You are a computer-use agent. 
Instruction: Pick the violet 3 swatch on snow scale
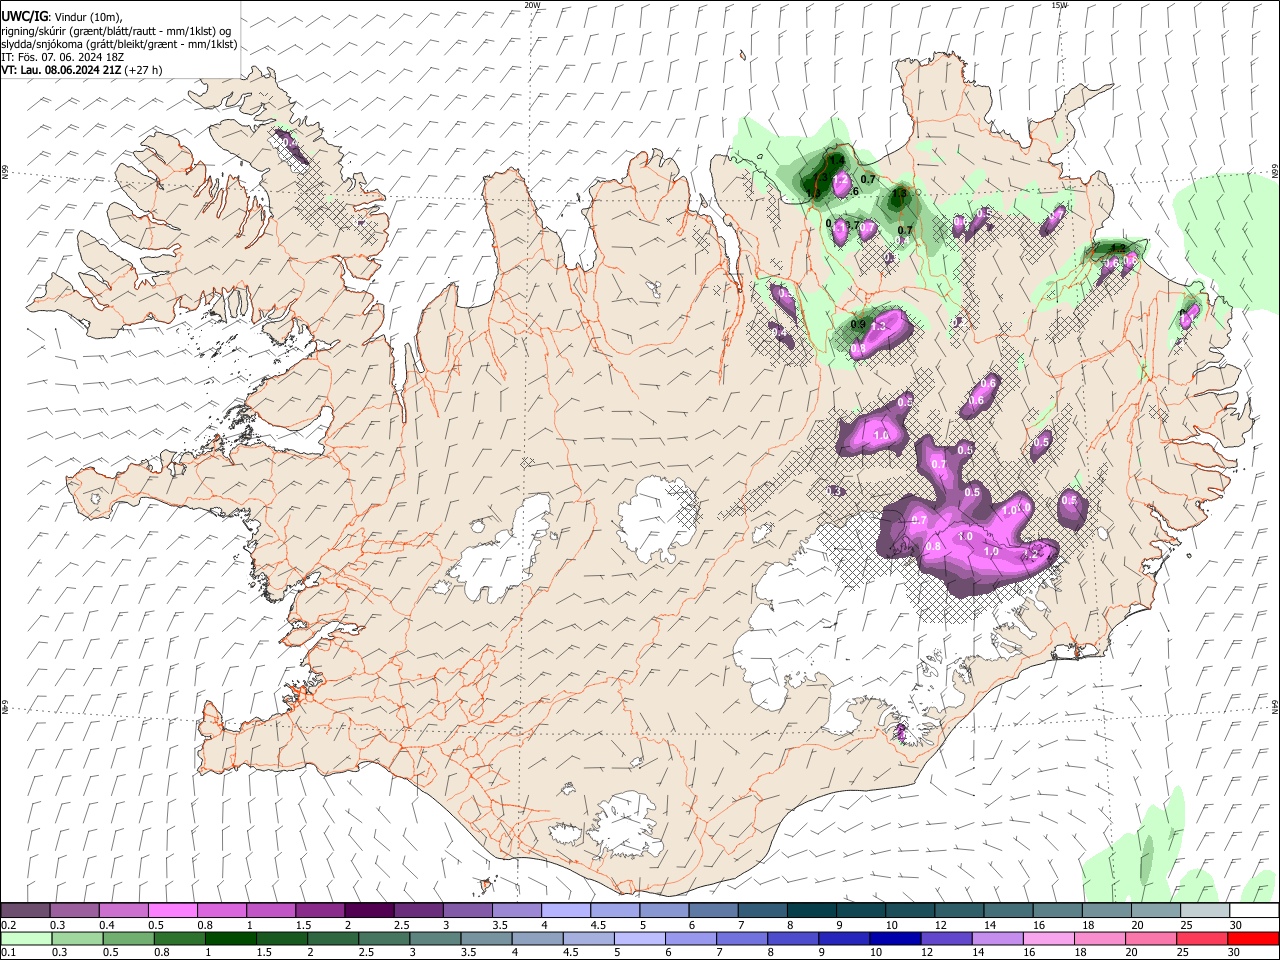pos(467,911)
